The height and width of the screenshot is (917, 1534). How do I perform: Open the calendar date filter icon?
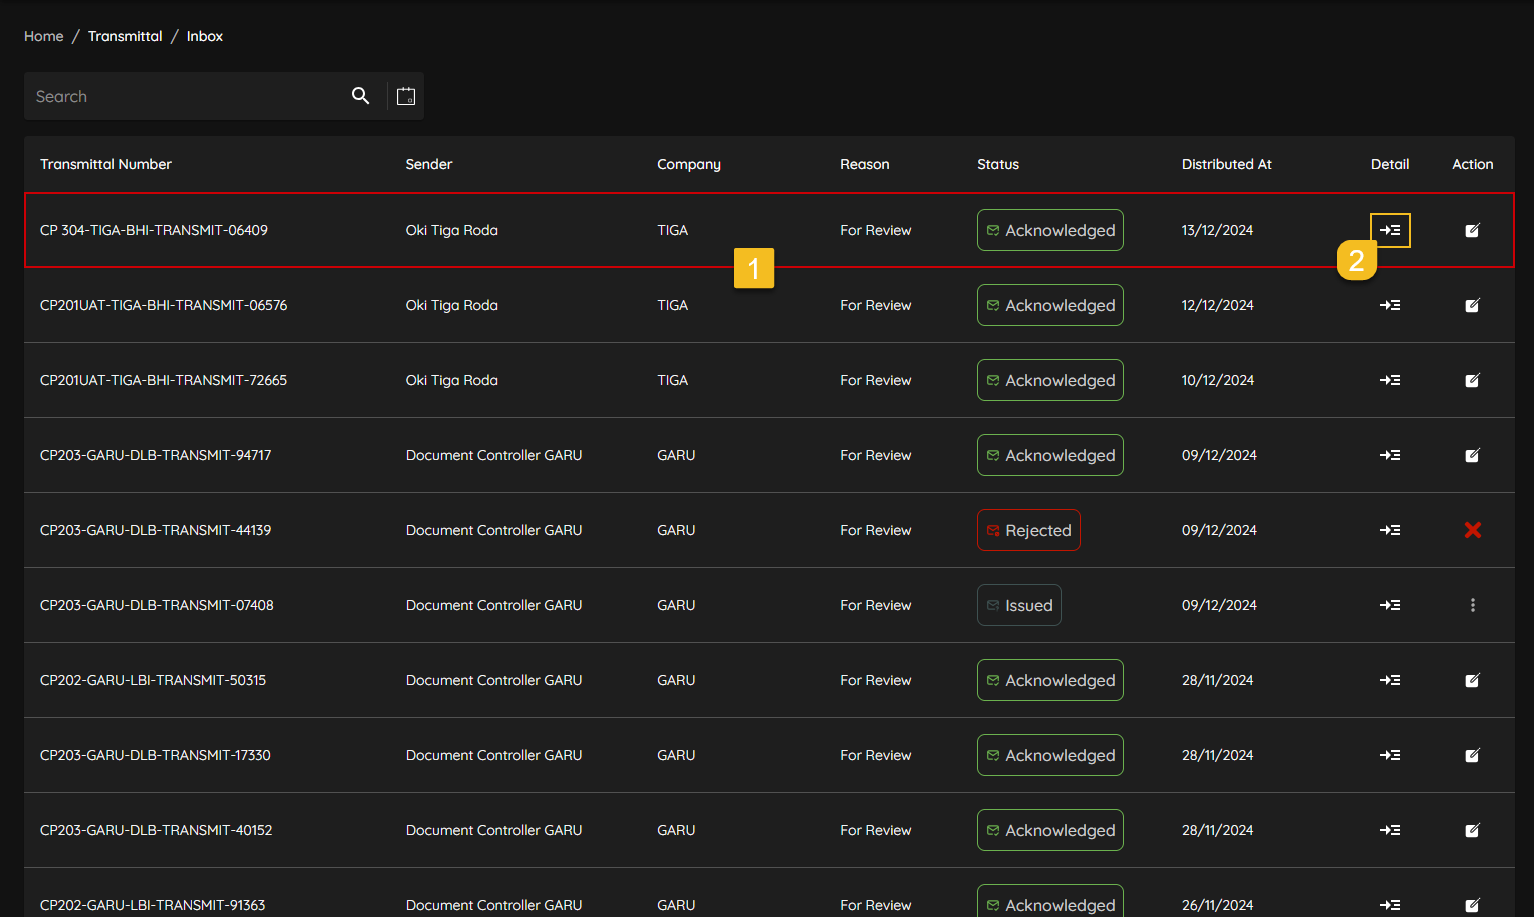[x=406, y=96]
